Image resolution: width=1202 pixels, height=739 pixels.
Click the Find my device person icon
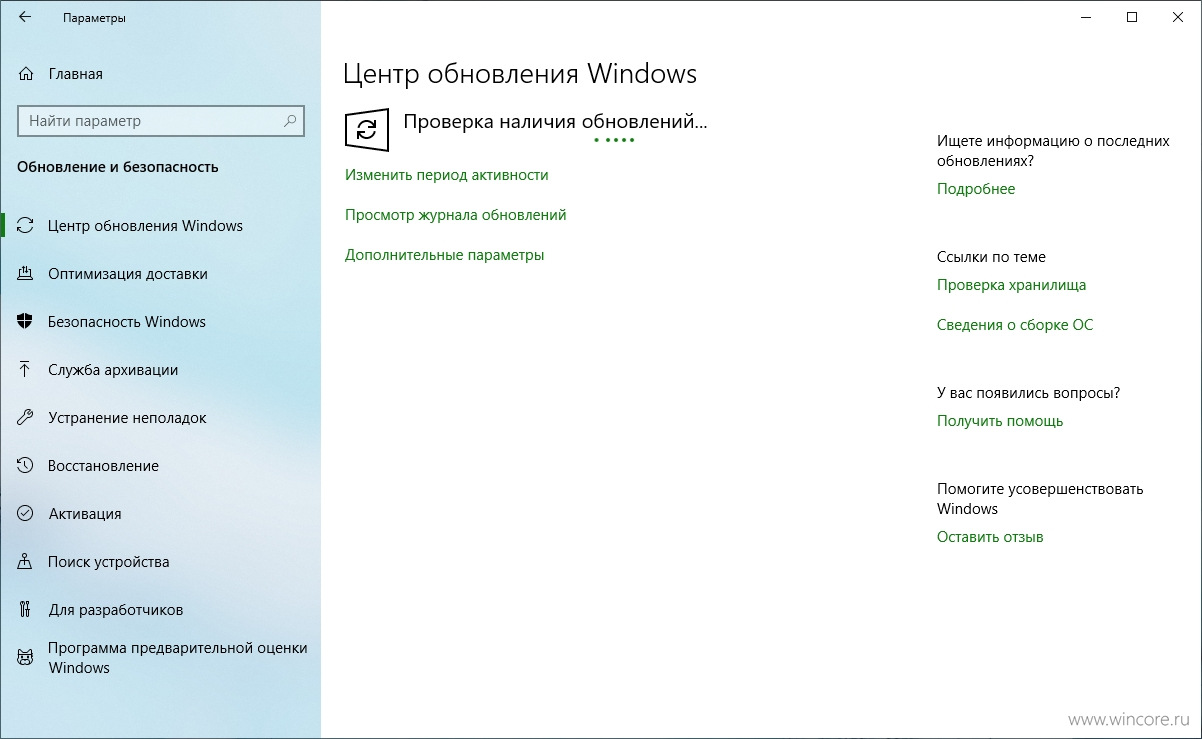point(26,562)
